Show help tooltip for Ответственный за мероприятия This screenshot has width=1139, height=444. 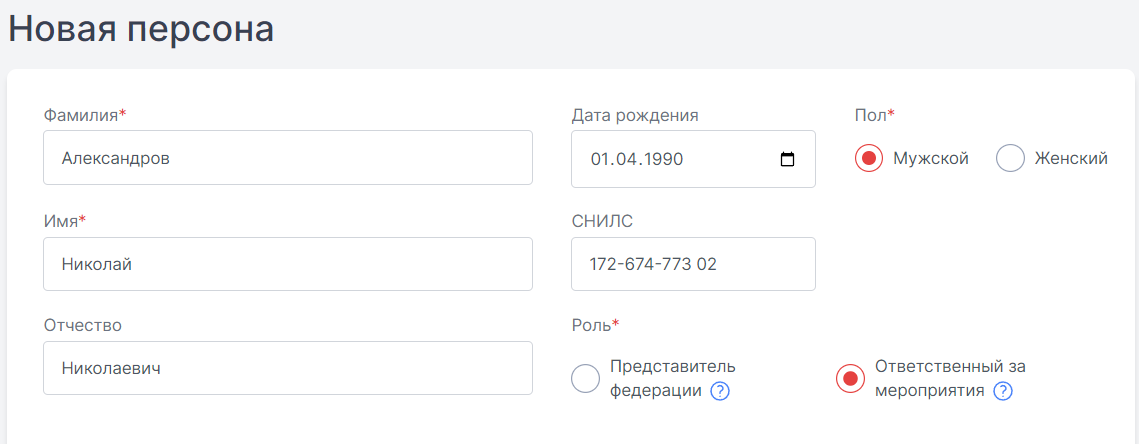point(1002,392)
